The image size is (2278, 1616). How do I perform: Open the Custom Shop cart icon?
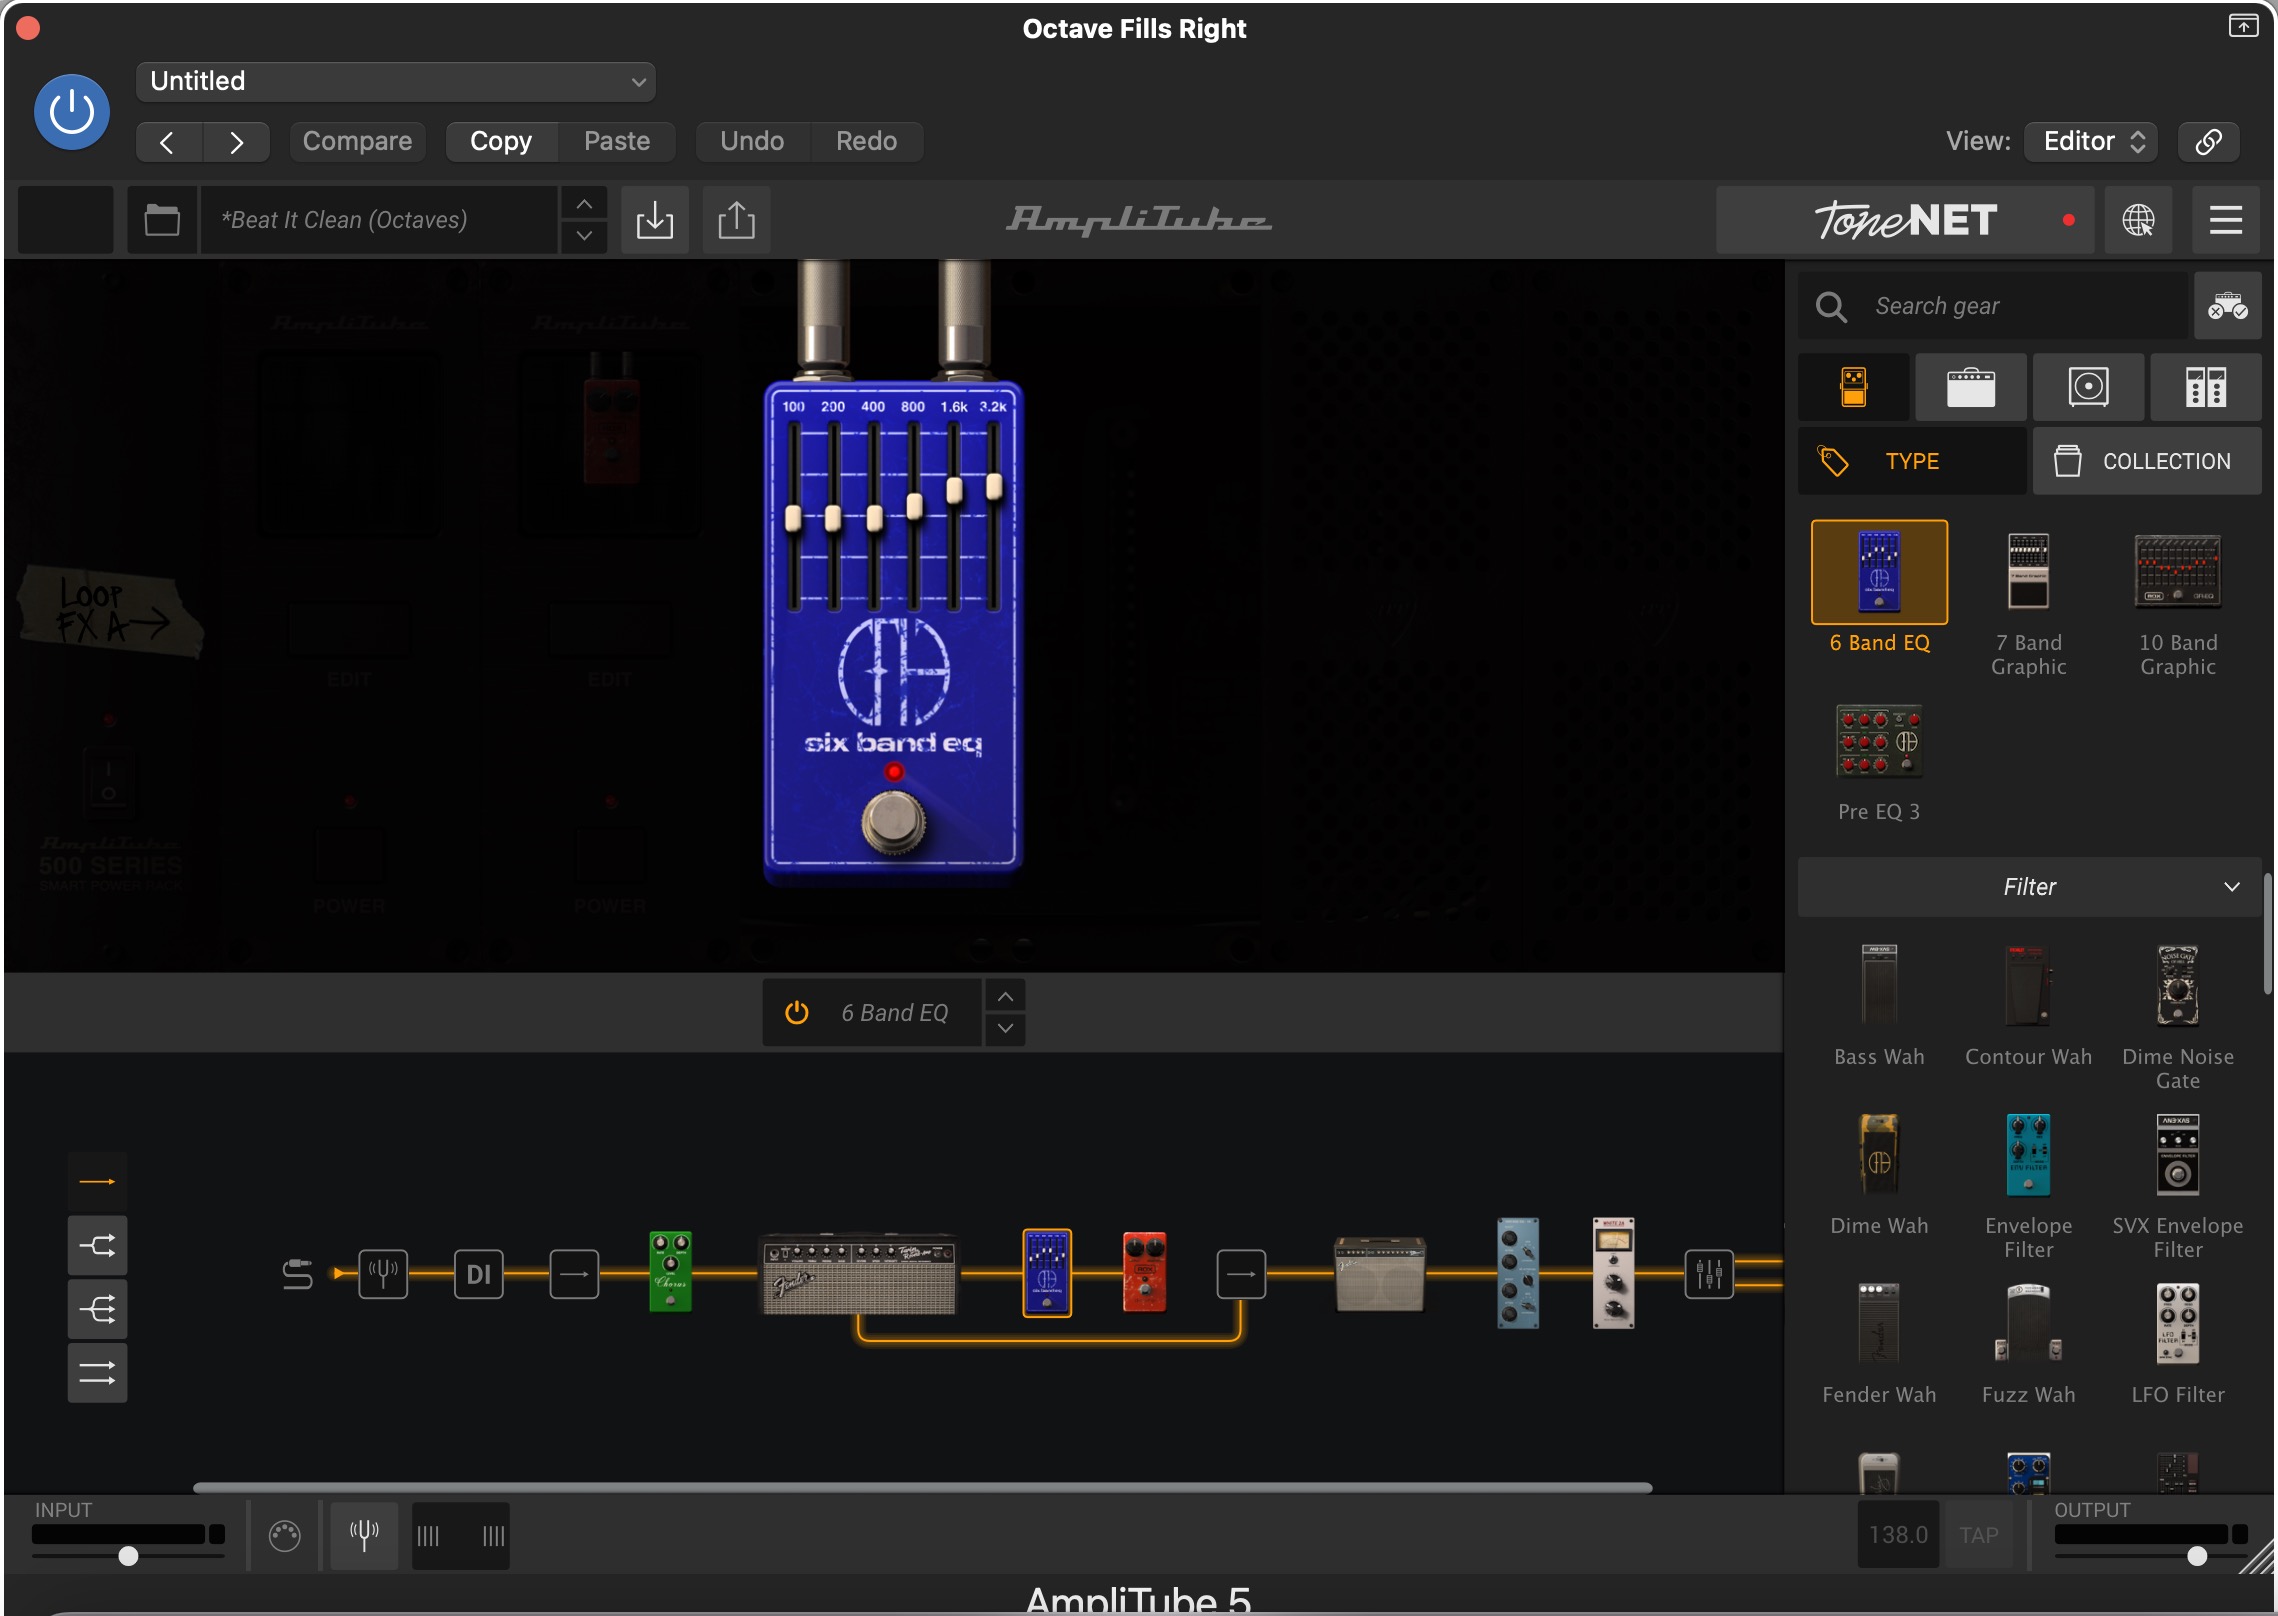pos(2227,306)
